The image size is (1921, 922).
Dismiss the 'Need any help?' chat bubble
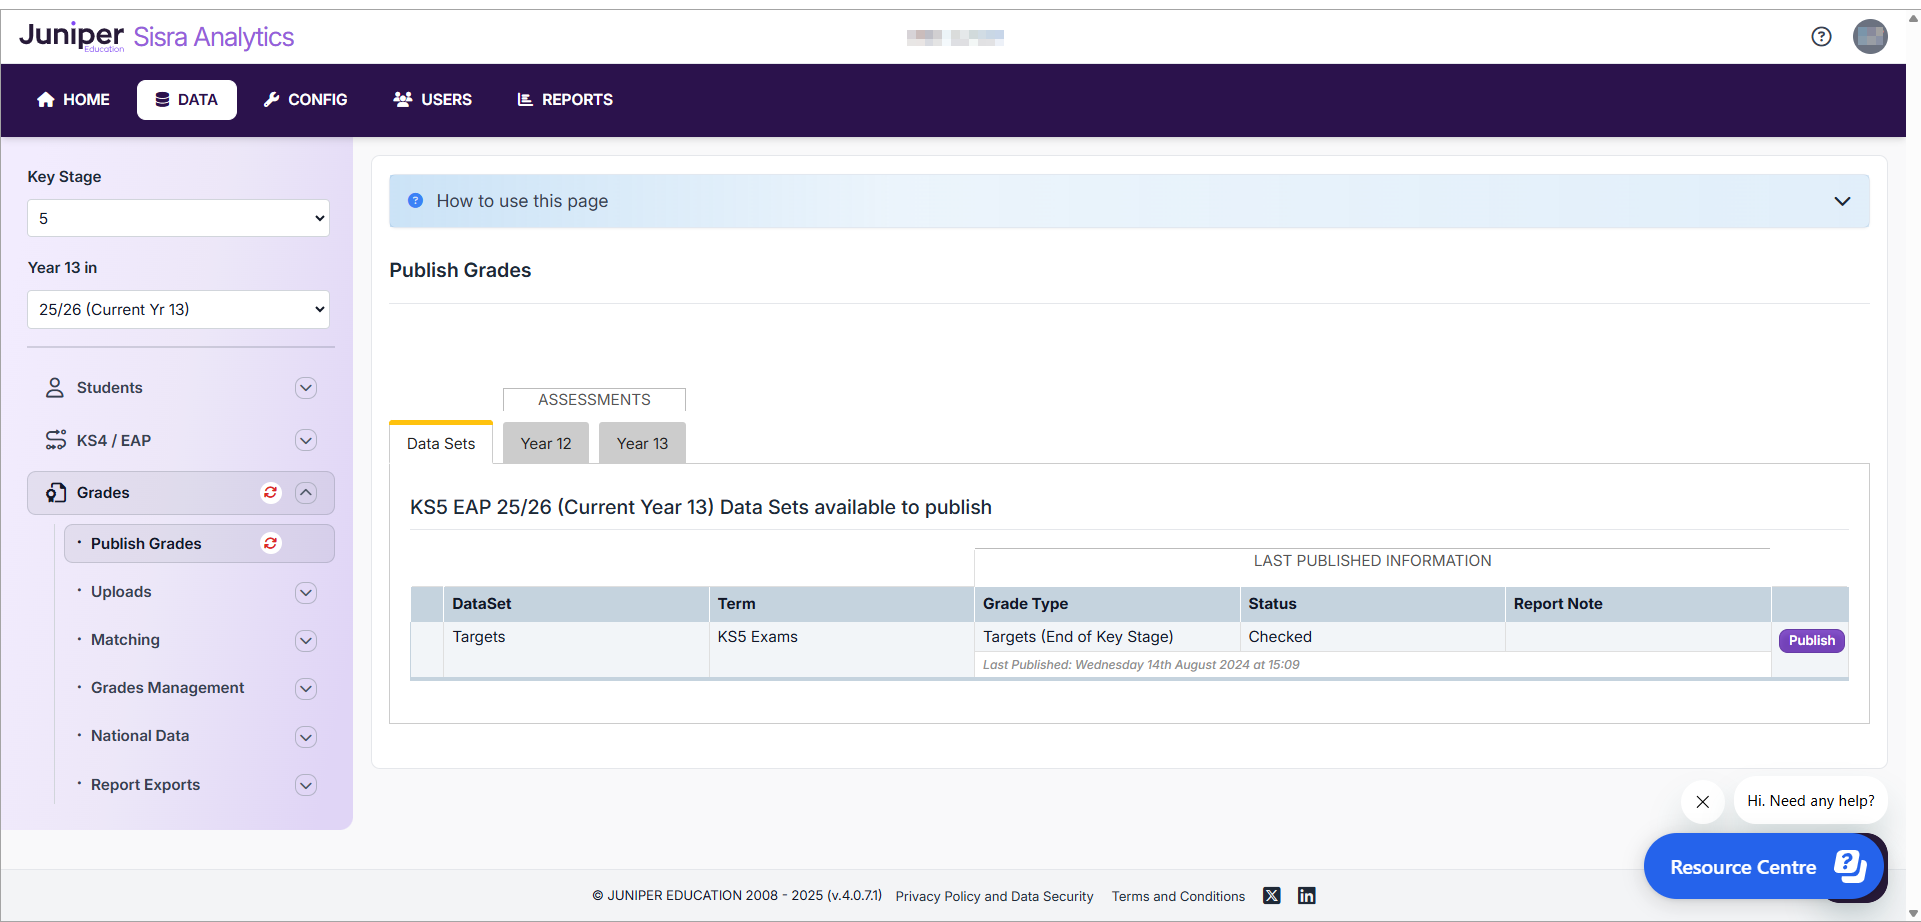pos(1702,802)
